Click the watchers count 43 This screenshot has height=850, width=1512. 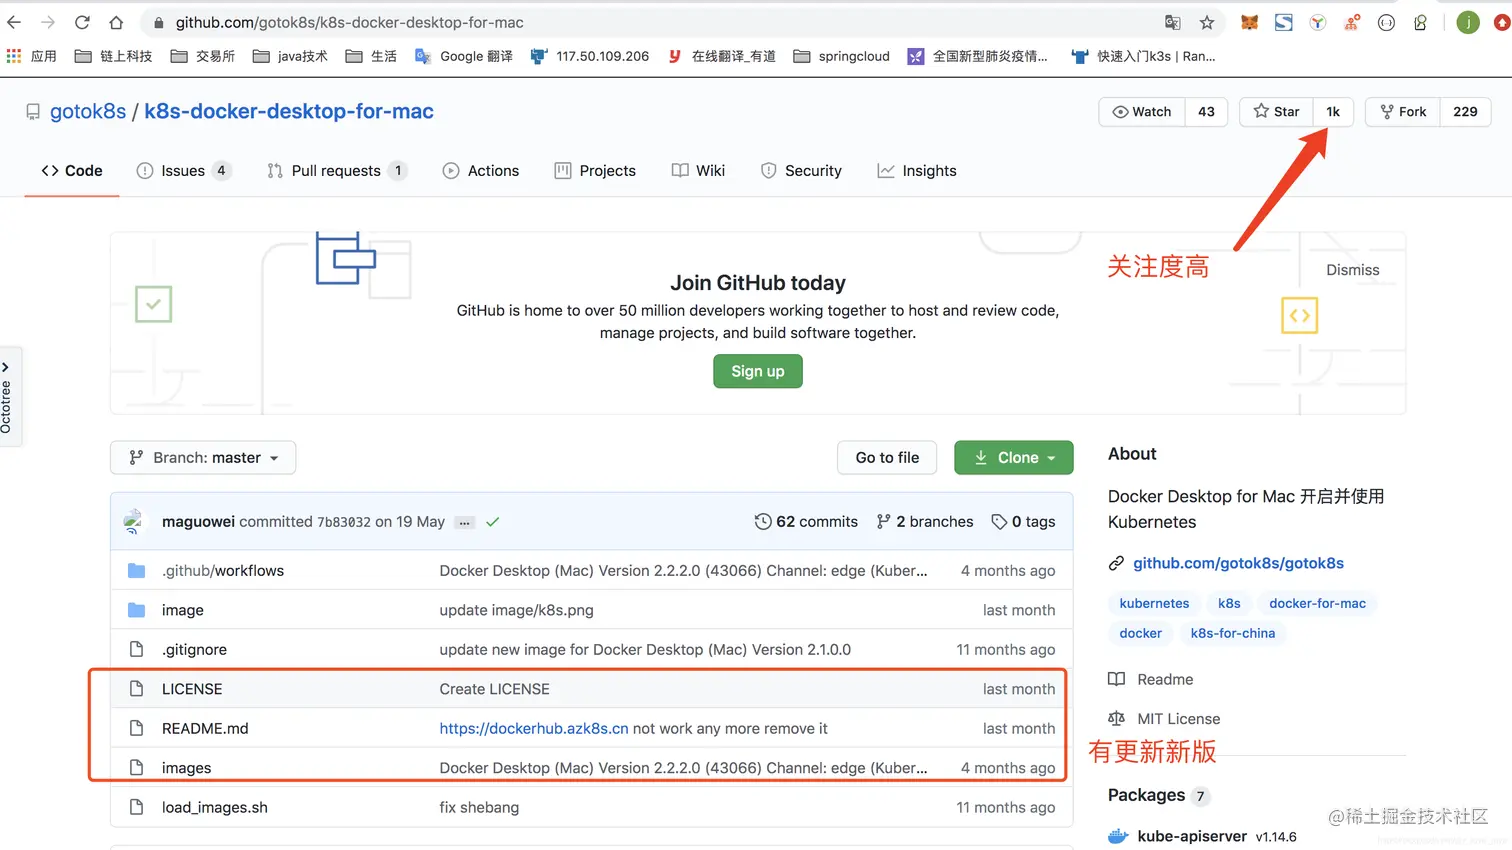(x=1206, y=112)
